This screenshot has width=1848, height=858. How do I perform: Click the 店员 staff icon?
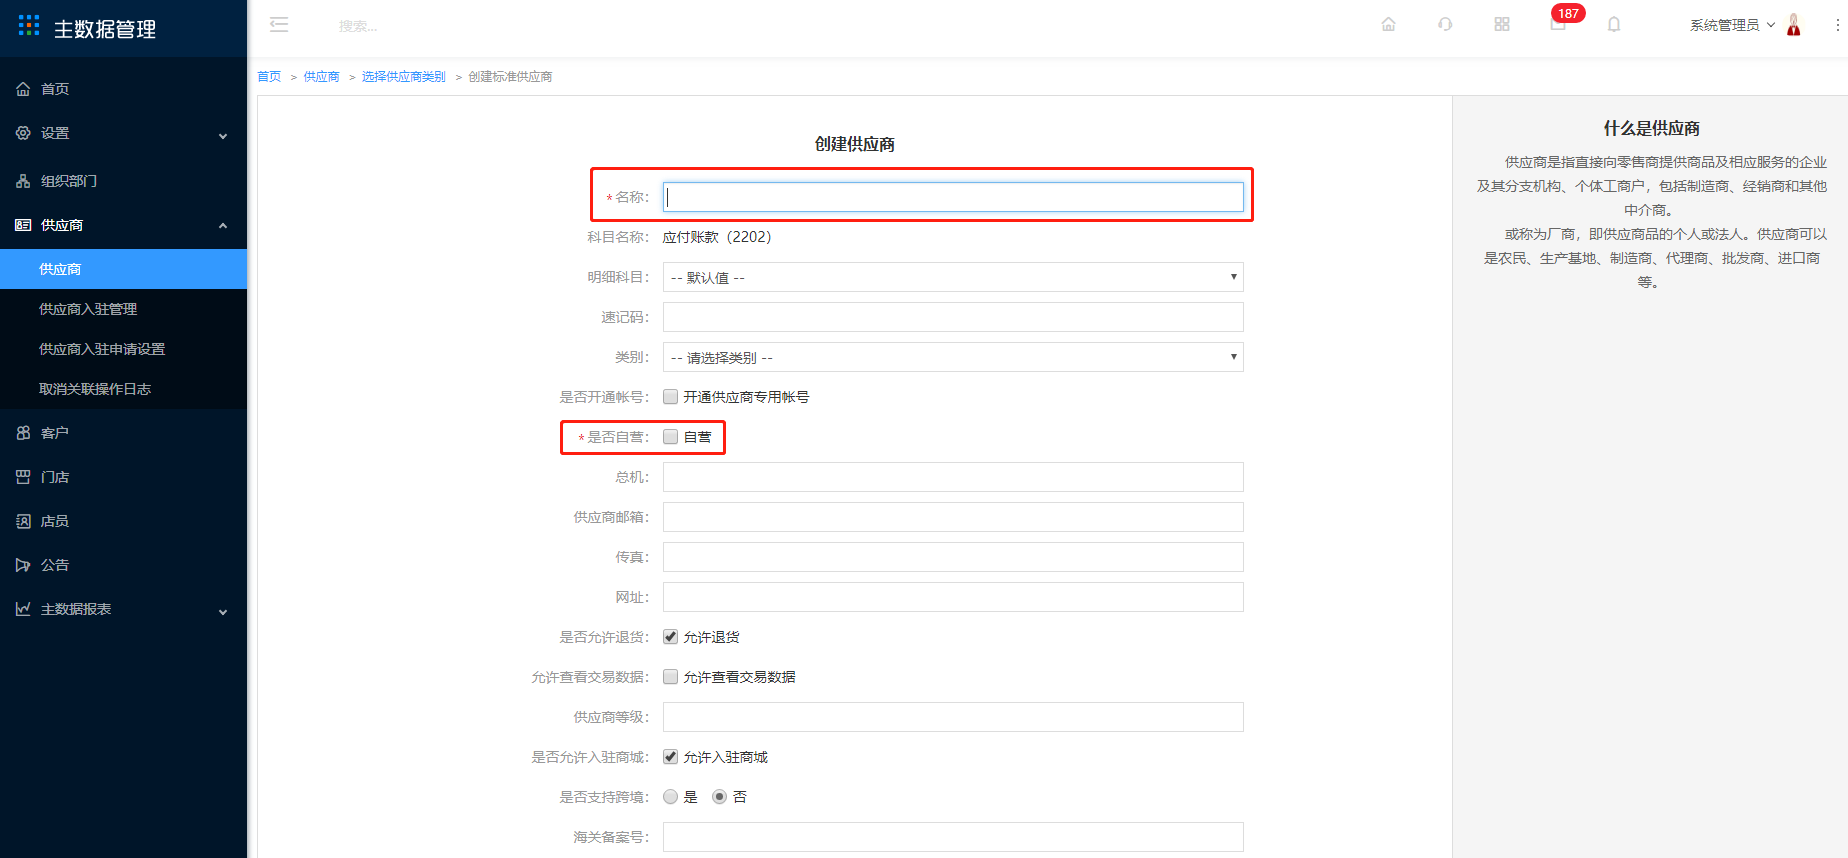23,521
